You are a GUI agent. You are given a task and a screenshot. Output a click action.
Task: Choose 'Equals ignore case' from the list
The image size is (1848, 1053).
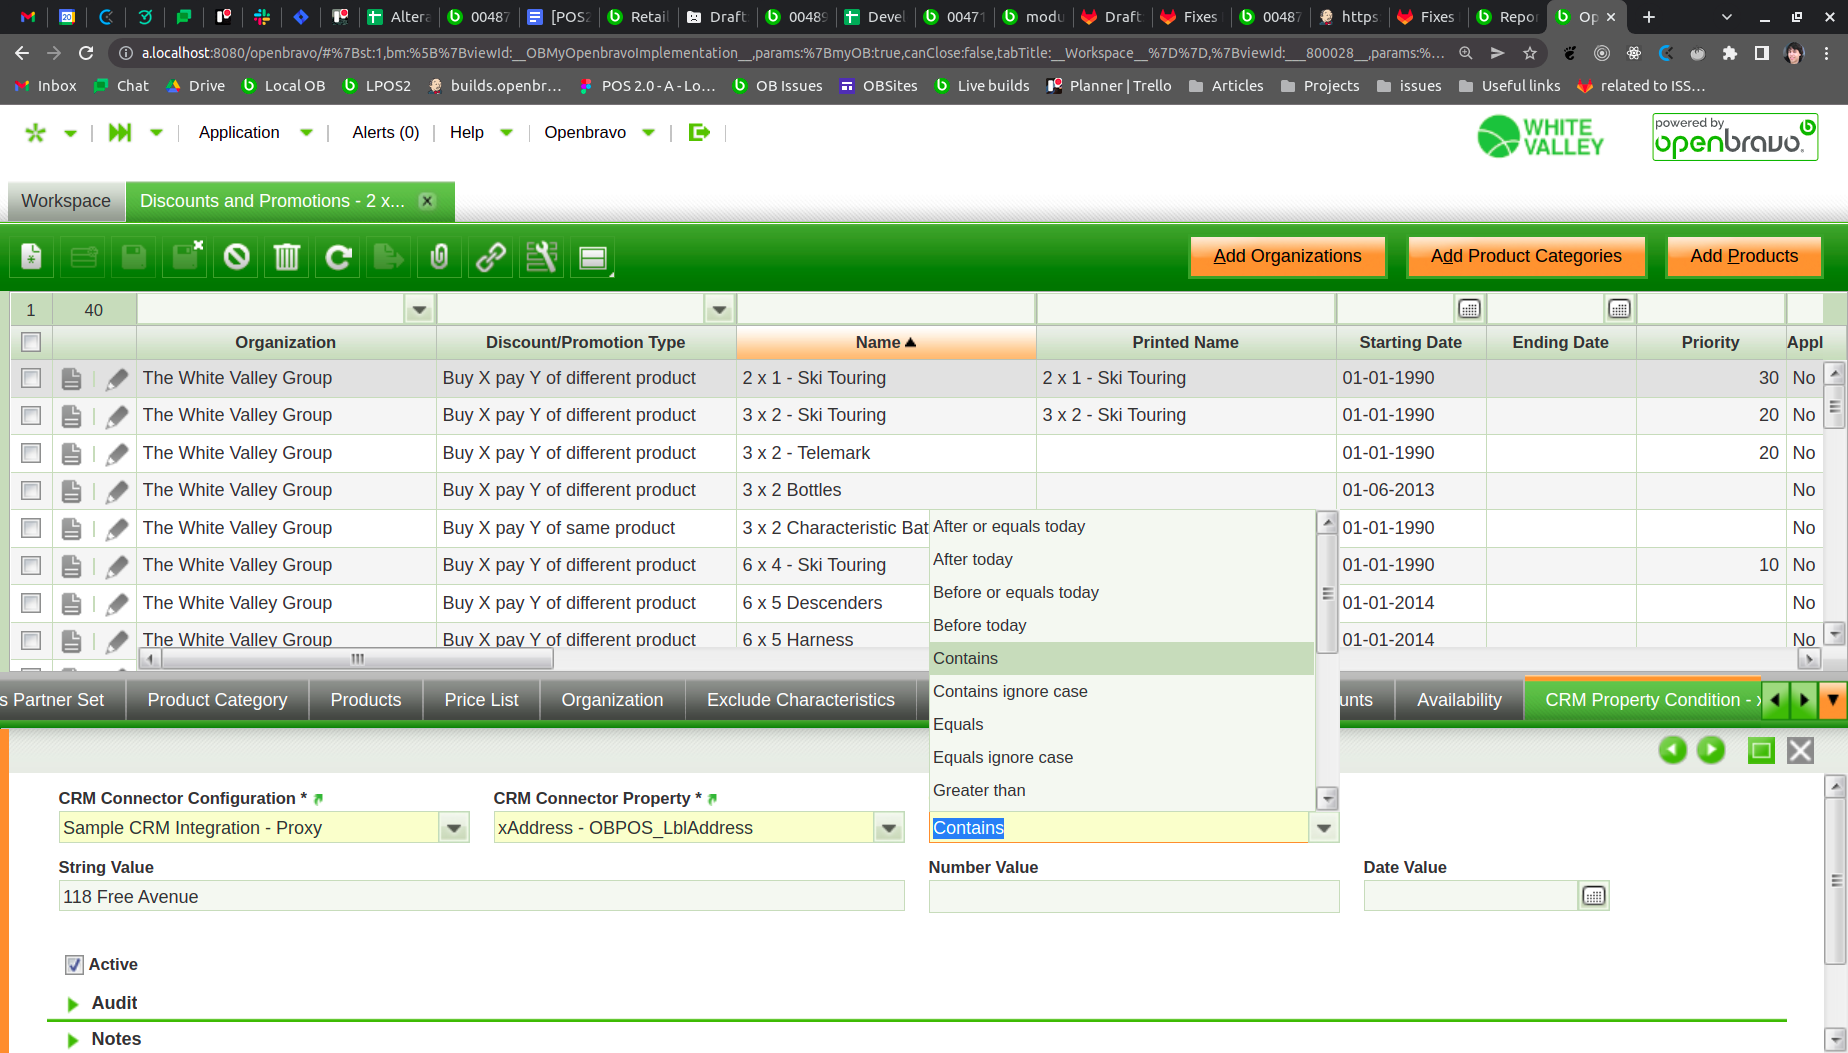click(1003, 757)
